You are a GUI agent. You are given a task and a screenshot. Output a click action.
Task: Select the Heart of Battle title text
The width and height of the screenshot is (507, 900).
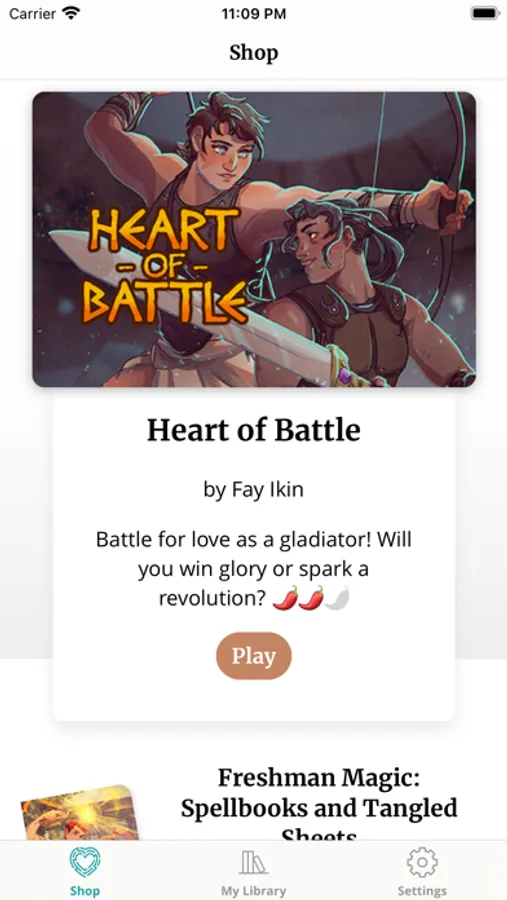[254, 430]
